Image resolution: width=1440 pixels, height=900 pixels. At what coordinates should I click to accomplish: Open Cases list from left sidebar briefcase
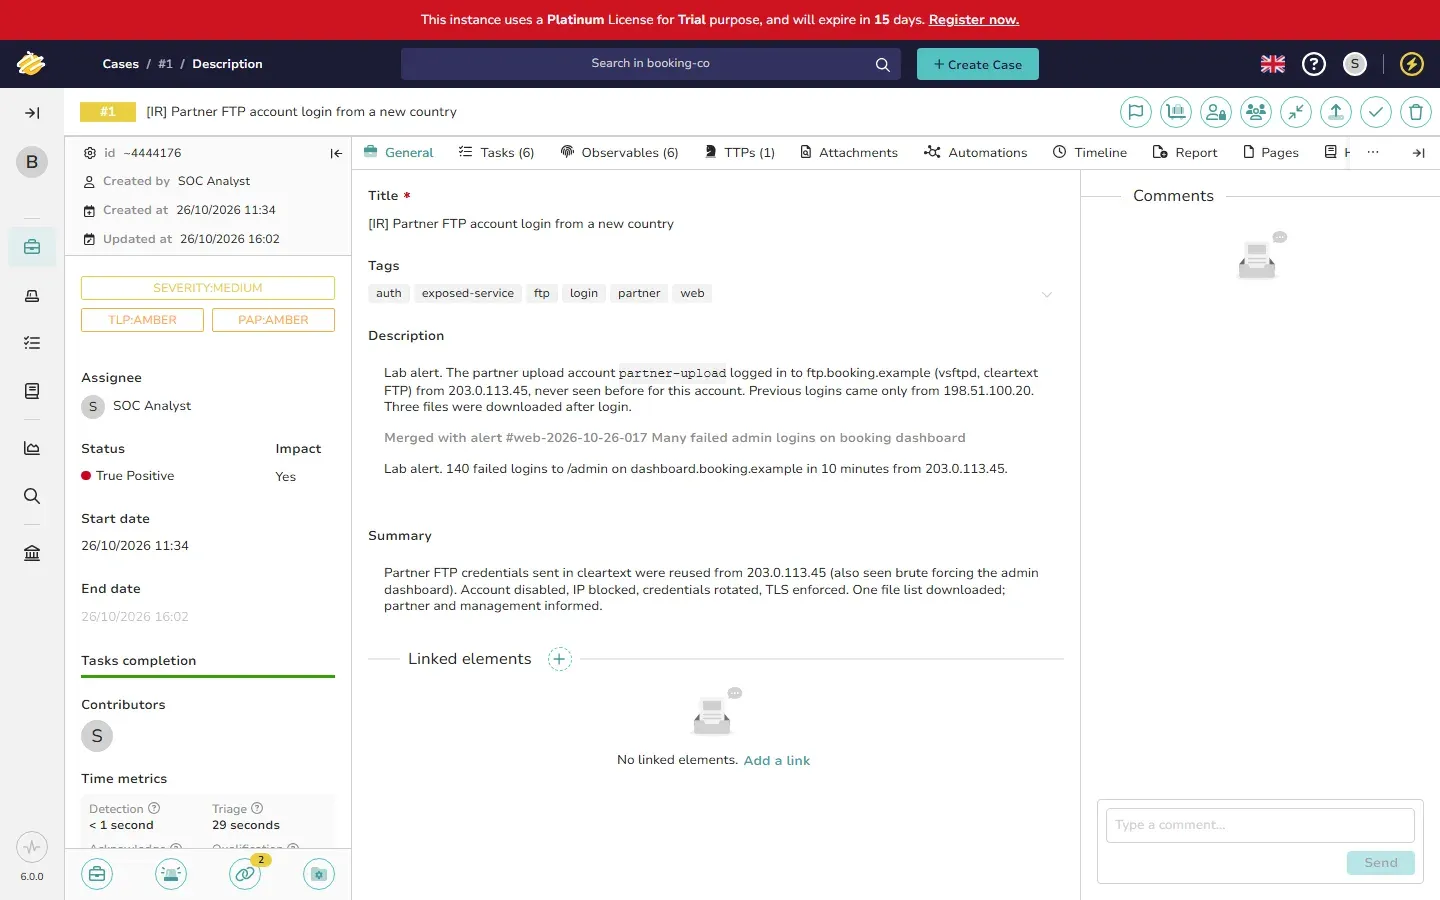point(32,247)
